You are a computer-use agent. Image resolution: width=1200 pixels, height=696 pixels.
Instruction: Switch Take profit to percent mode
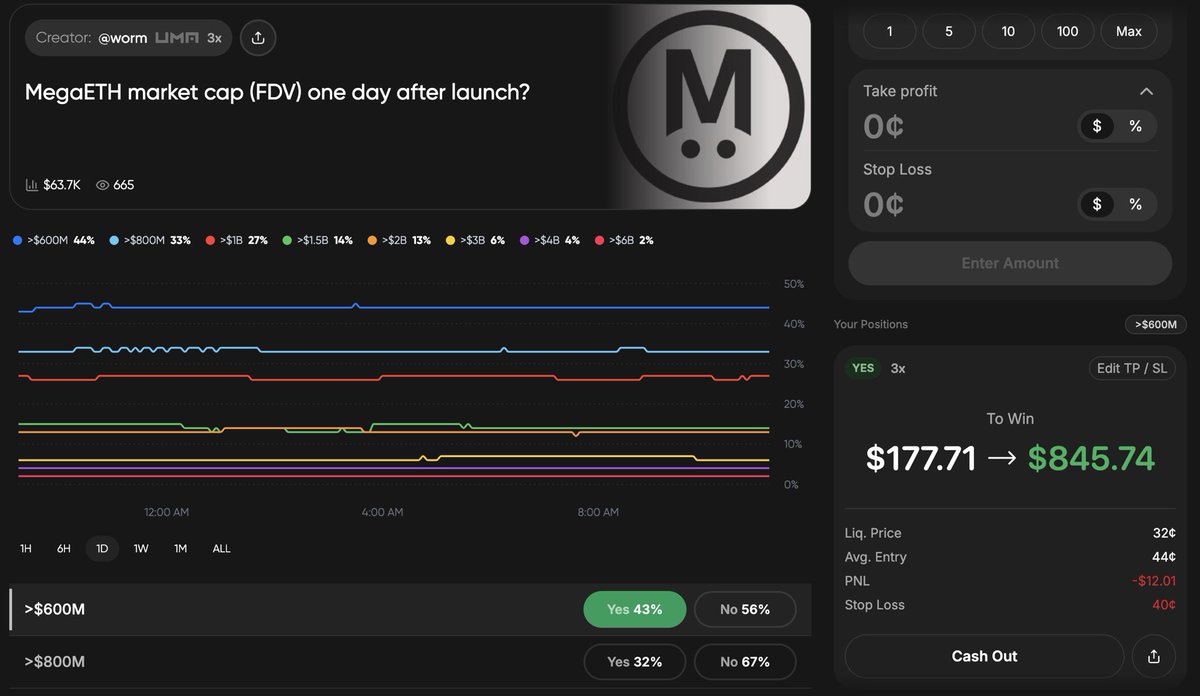[x=1135, y=126]
